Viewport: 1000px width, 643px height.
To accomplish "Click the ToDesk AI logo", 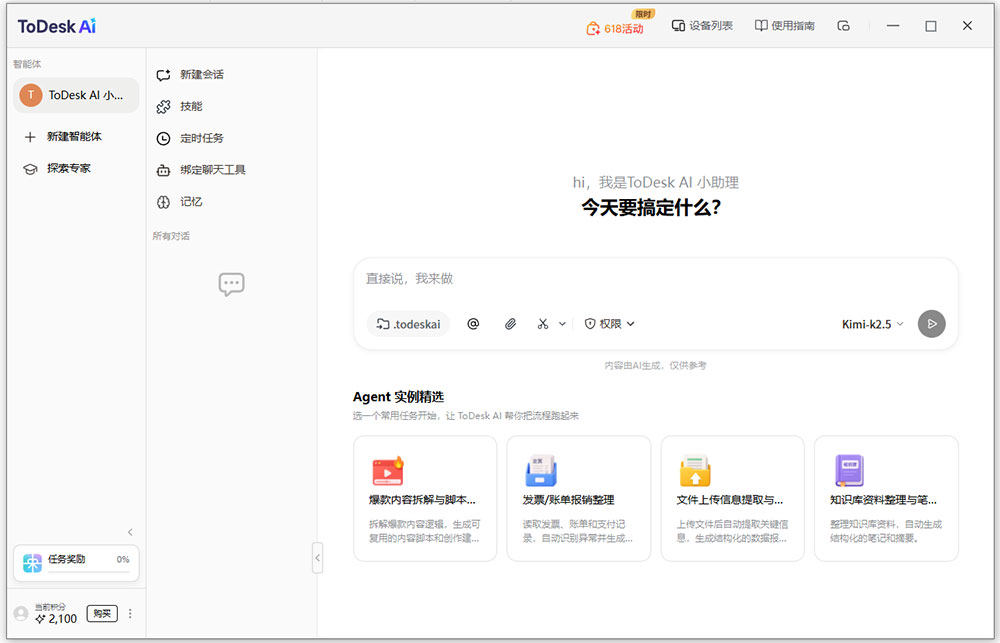I will (57, 26).
